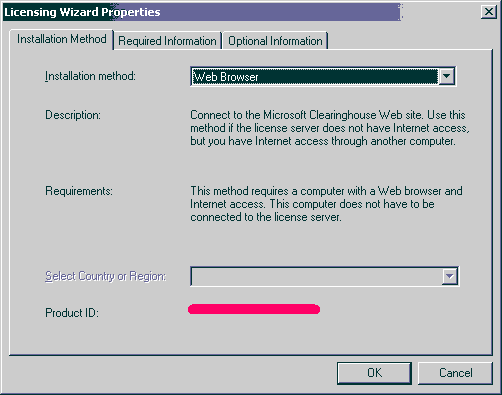Click the 'This method requires a computer' requirements text
The width and height of the screenshot is (502, 395).
[x=326, y=204]
